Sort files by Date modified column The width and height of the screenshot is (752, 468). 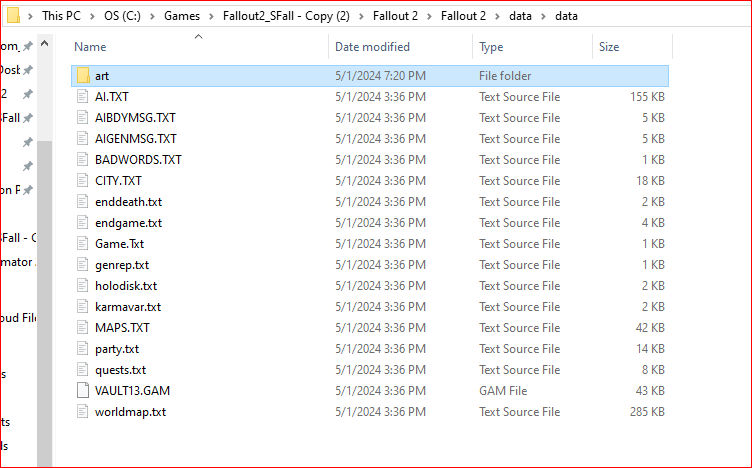coord(372,47)
